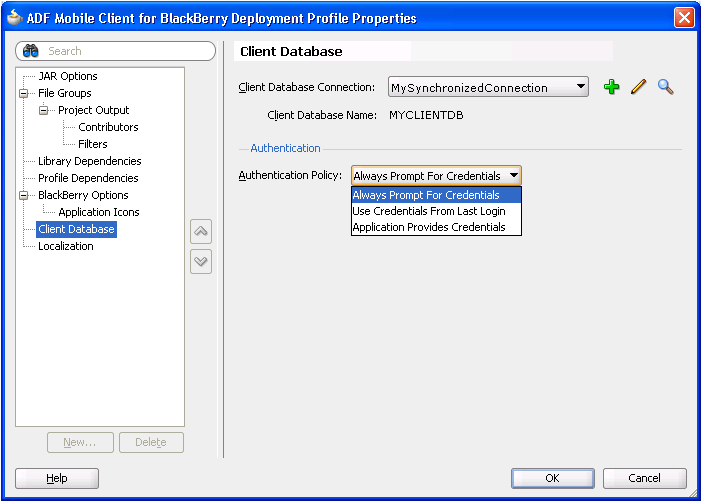The image size is (701, 501).
Task: Click the magnifier browse connection icon
Action: (665, 87)
